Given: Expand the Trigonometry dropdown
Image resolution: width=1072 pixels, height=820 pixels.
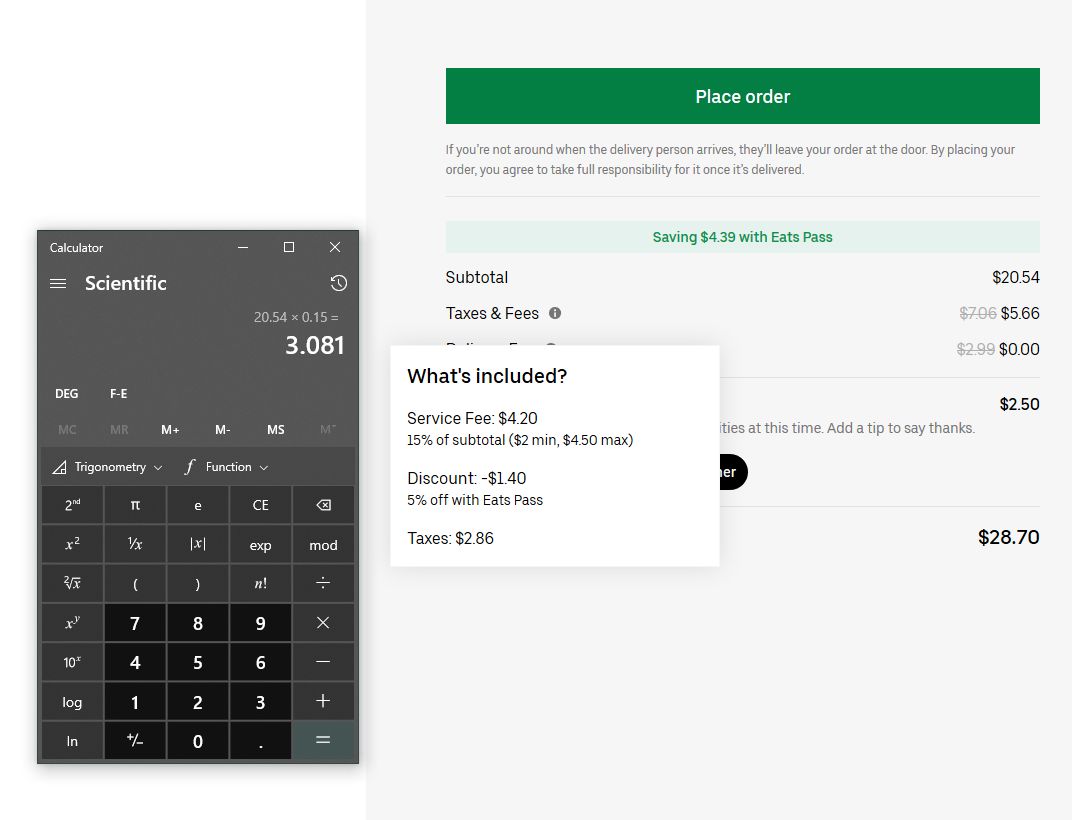Looking at the screenshot, I should coord(107,467).
